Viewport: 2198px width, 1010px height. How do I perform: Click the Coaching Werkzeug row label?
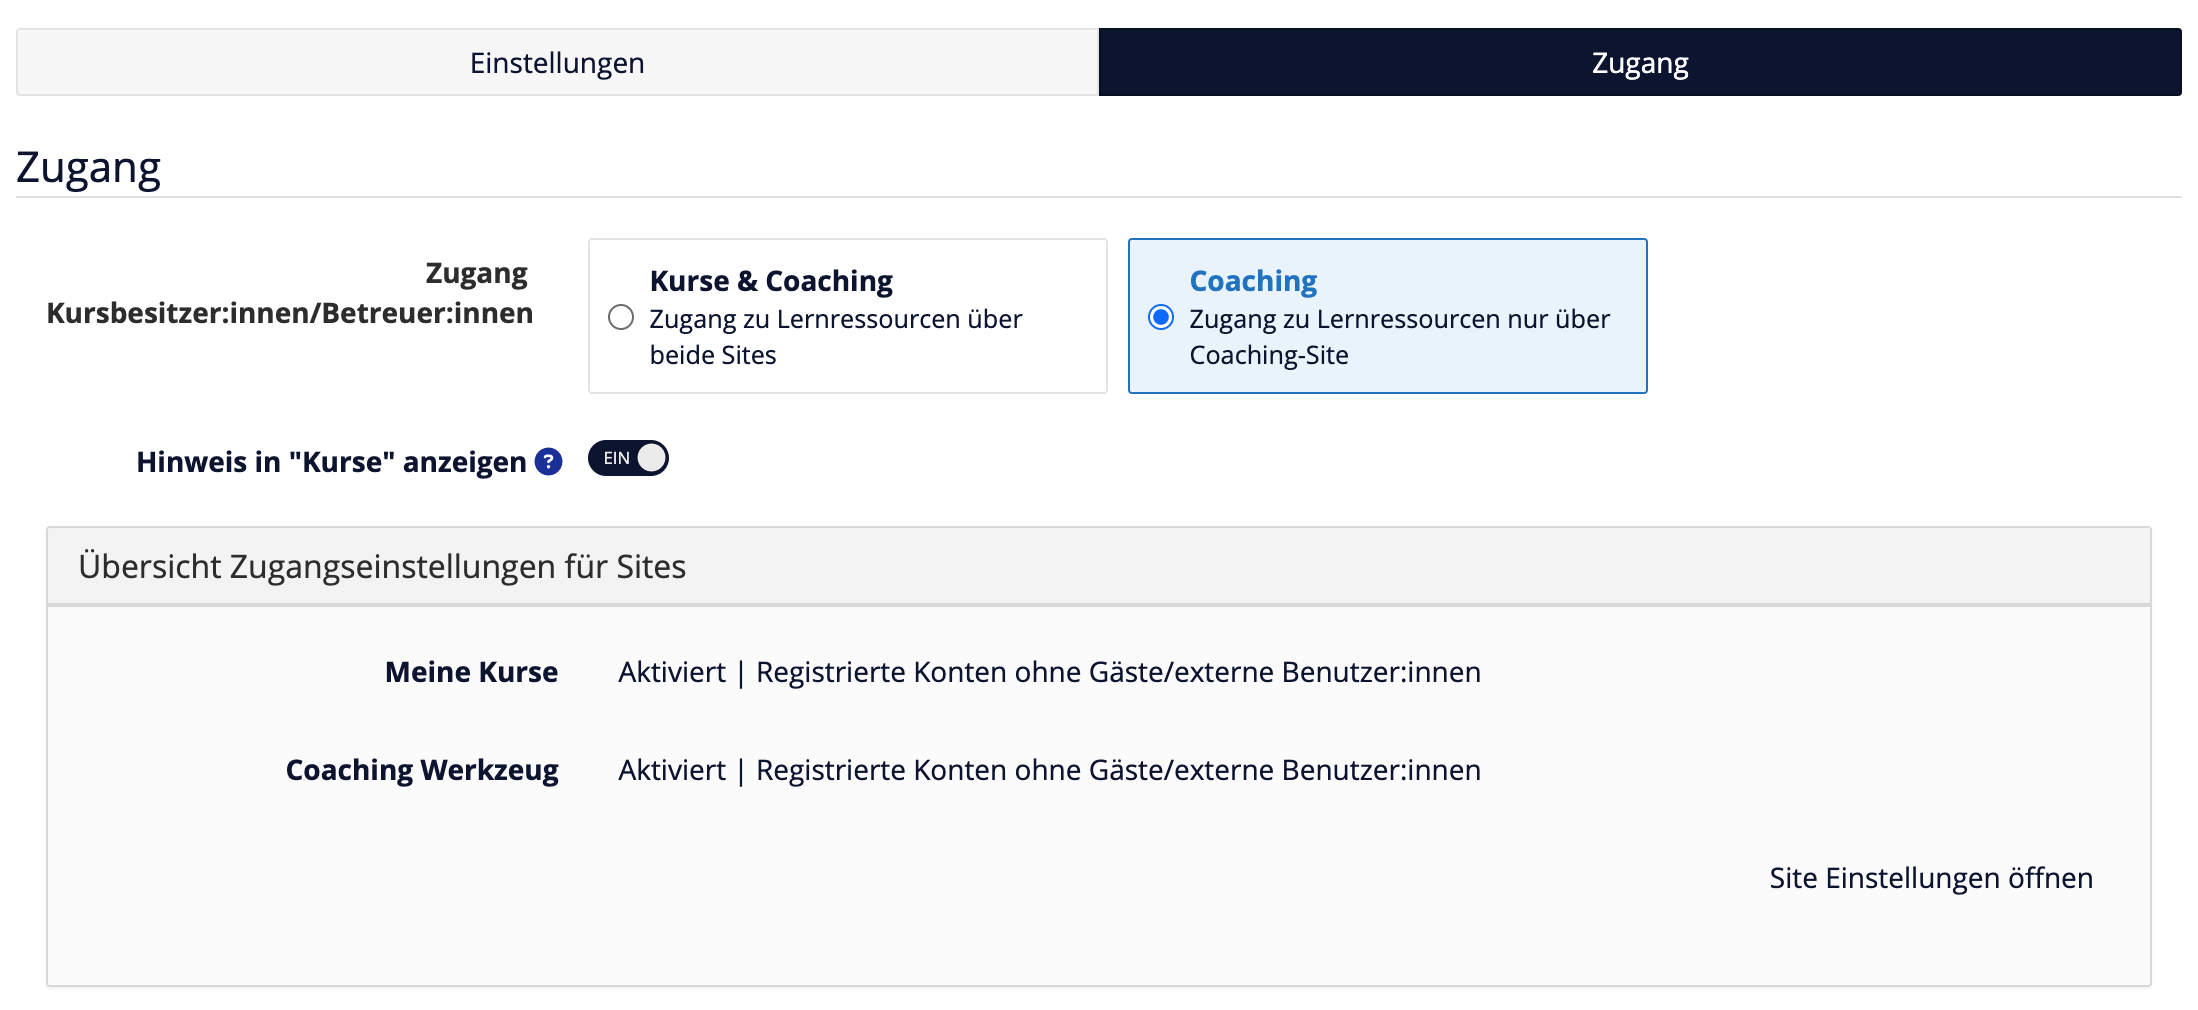pos(422,770)
